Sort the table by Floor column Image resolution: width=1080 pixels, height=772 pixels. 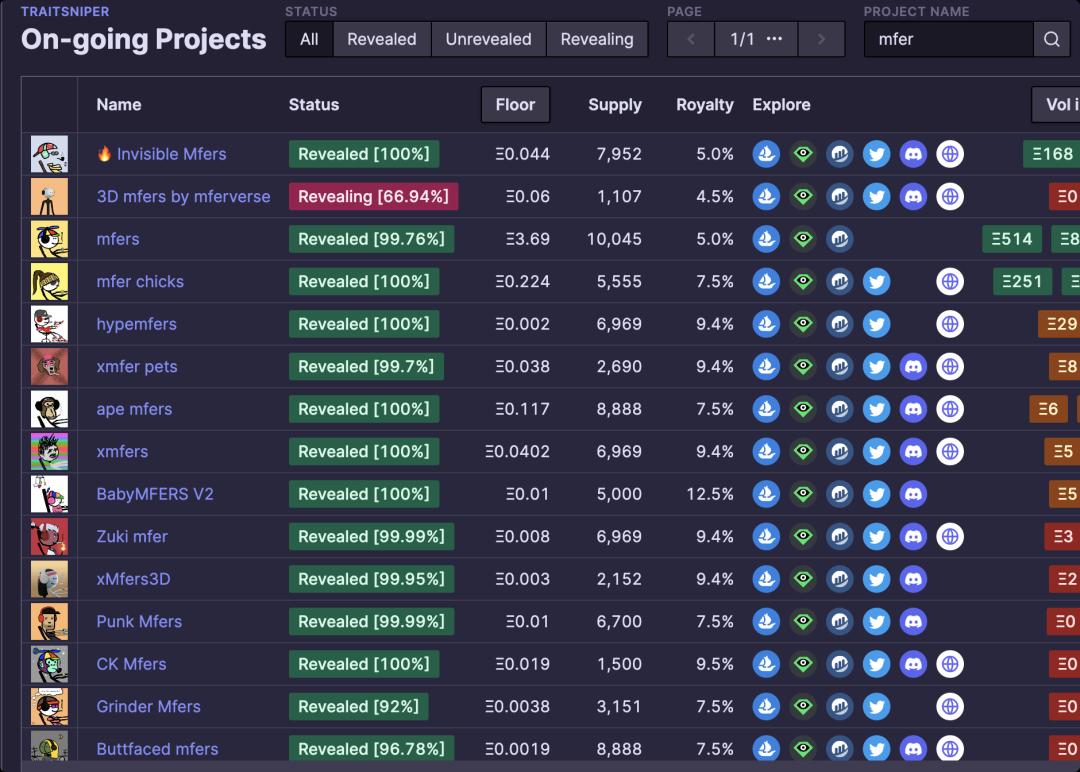[x=515, y=105]
